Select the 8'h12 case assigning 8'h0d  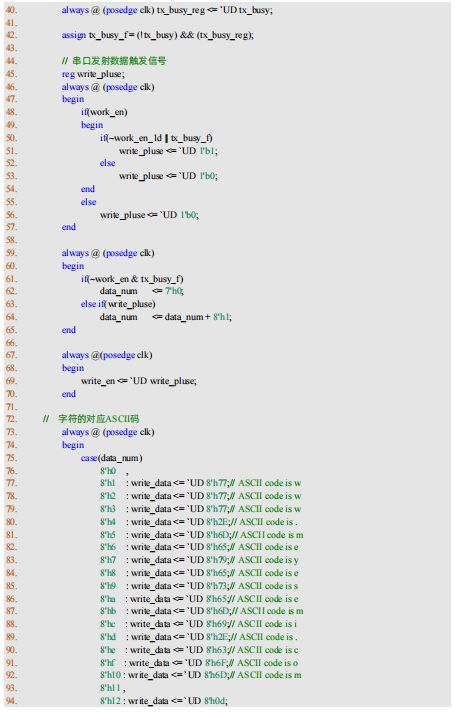coord(164,701)
